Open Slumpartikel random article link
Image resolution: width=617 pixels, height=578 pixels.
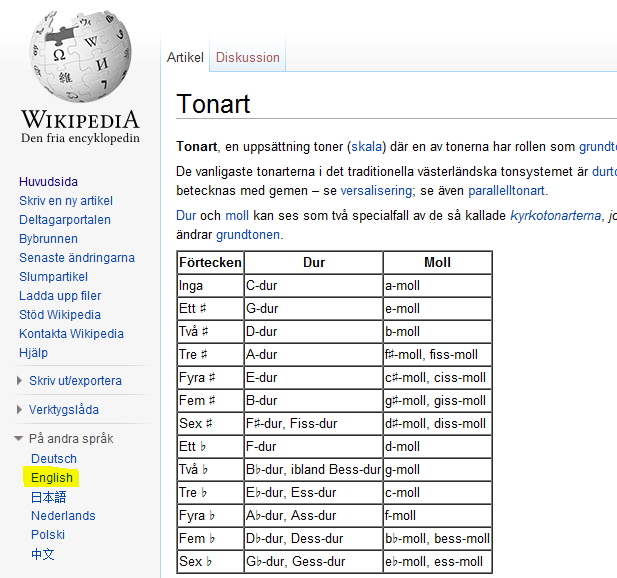click(x=53, y=277)
